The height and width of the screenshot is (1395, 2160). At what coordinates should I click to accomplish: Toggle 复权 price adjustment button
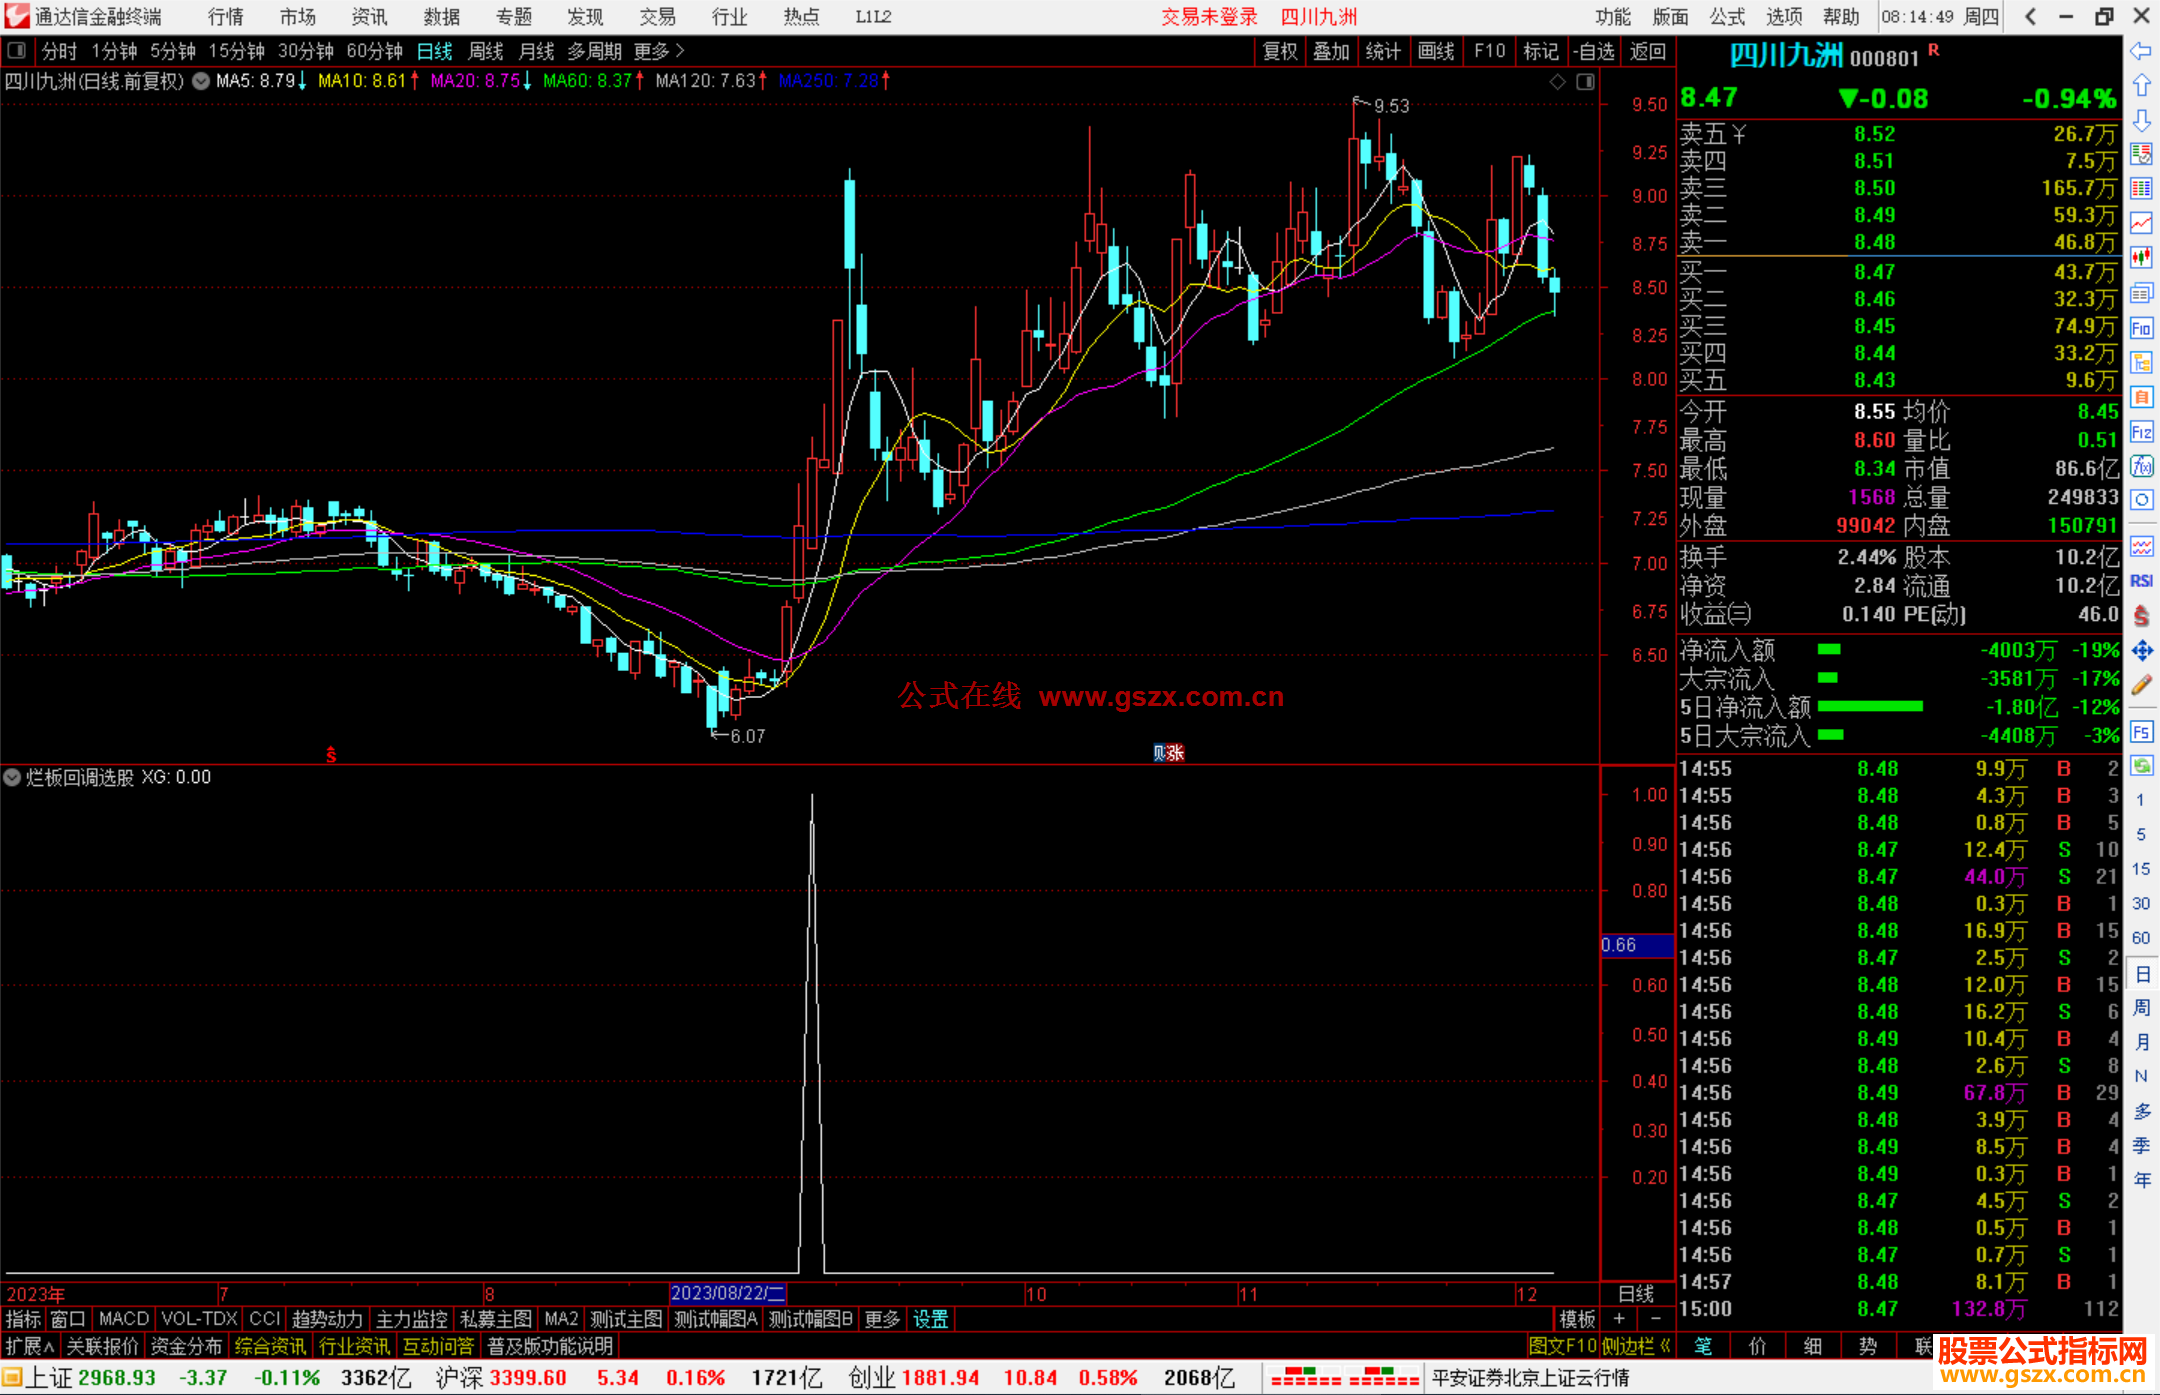pyautogui.click(x=1280, y=51)
